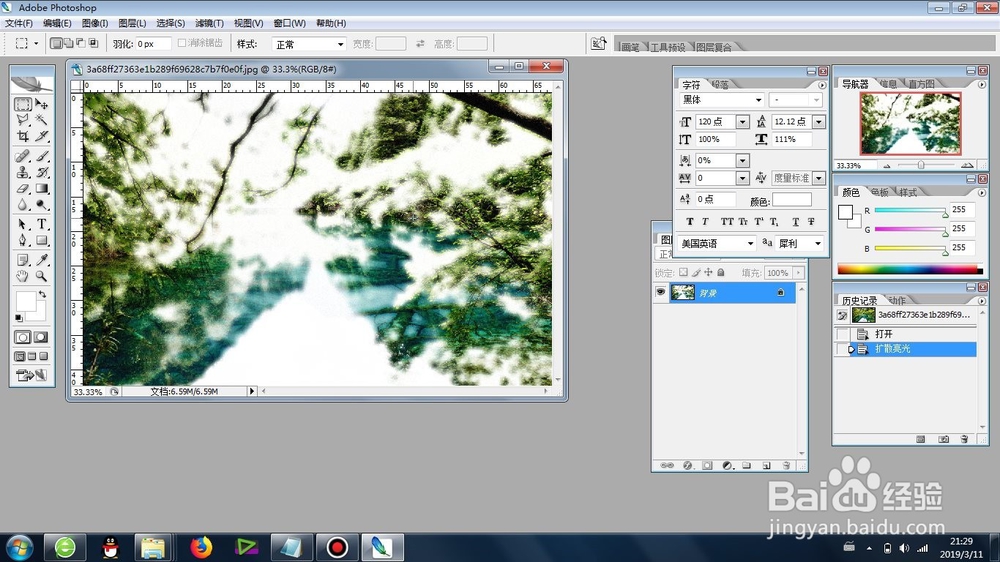
Task: Select the Eyedropper tool
Action: 41,260
